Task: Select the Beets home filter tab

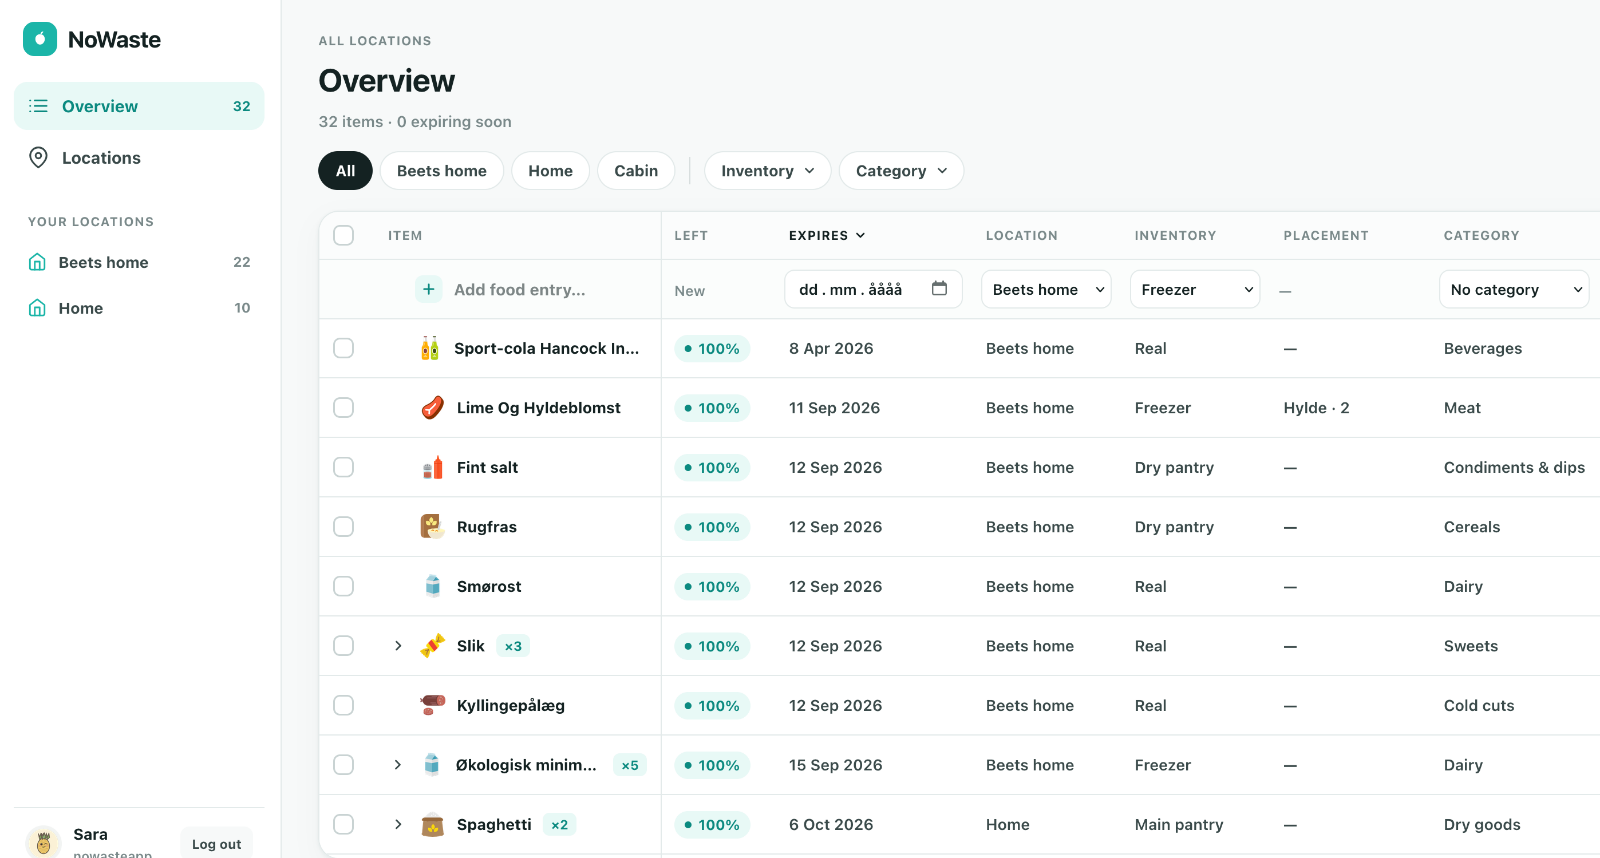Action: pyautogui.click(x=442, y=170)
